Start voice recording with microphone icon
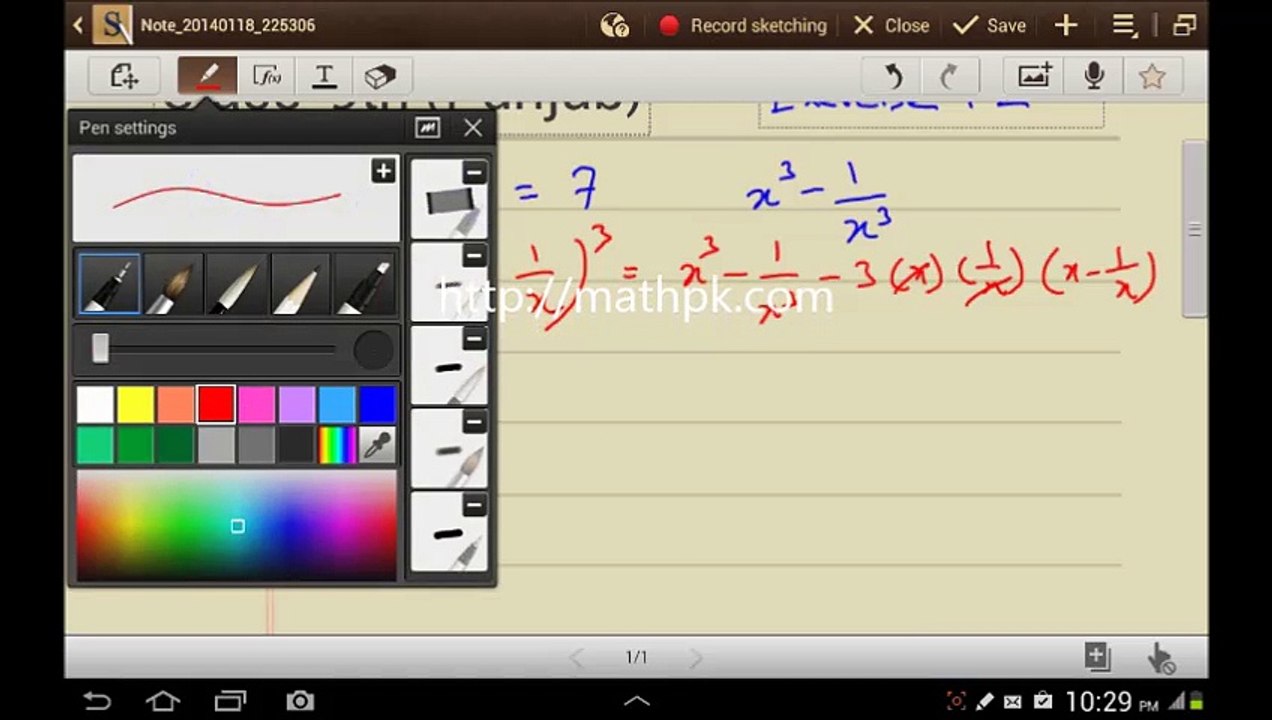Screen dimensions: 1272x720 tap(1094, 76)
